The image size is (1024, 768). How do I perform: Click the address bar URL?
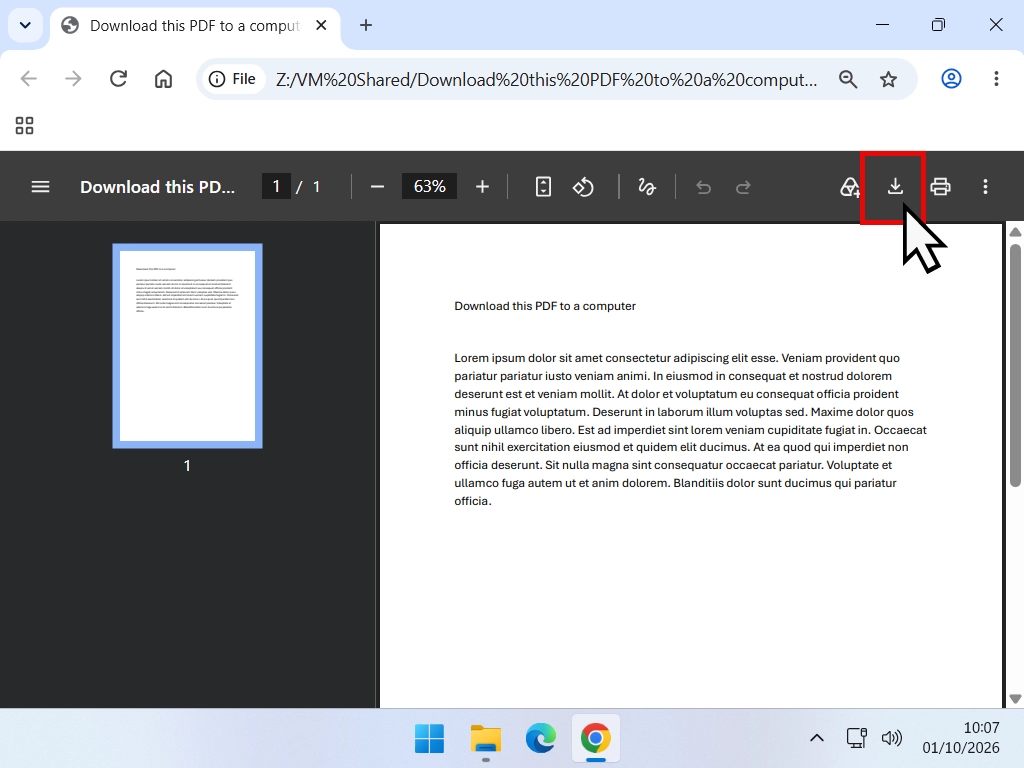point(546,80)
